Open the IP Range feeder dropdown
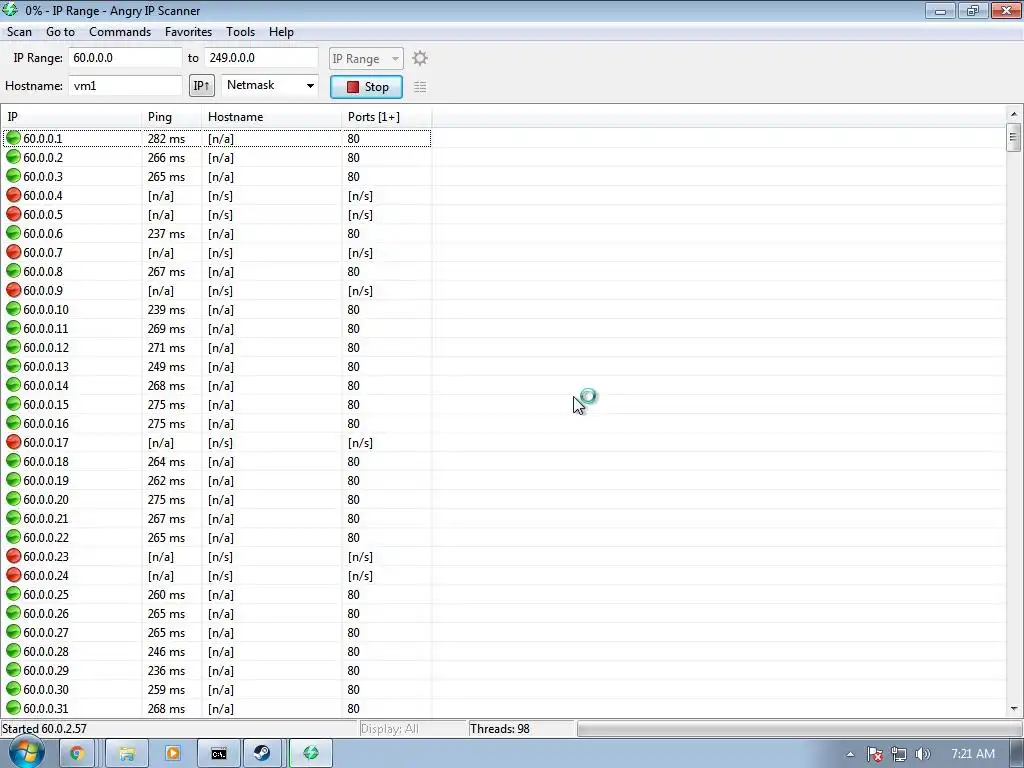Viewport: 1024px width, 768px height. (366, 58)
